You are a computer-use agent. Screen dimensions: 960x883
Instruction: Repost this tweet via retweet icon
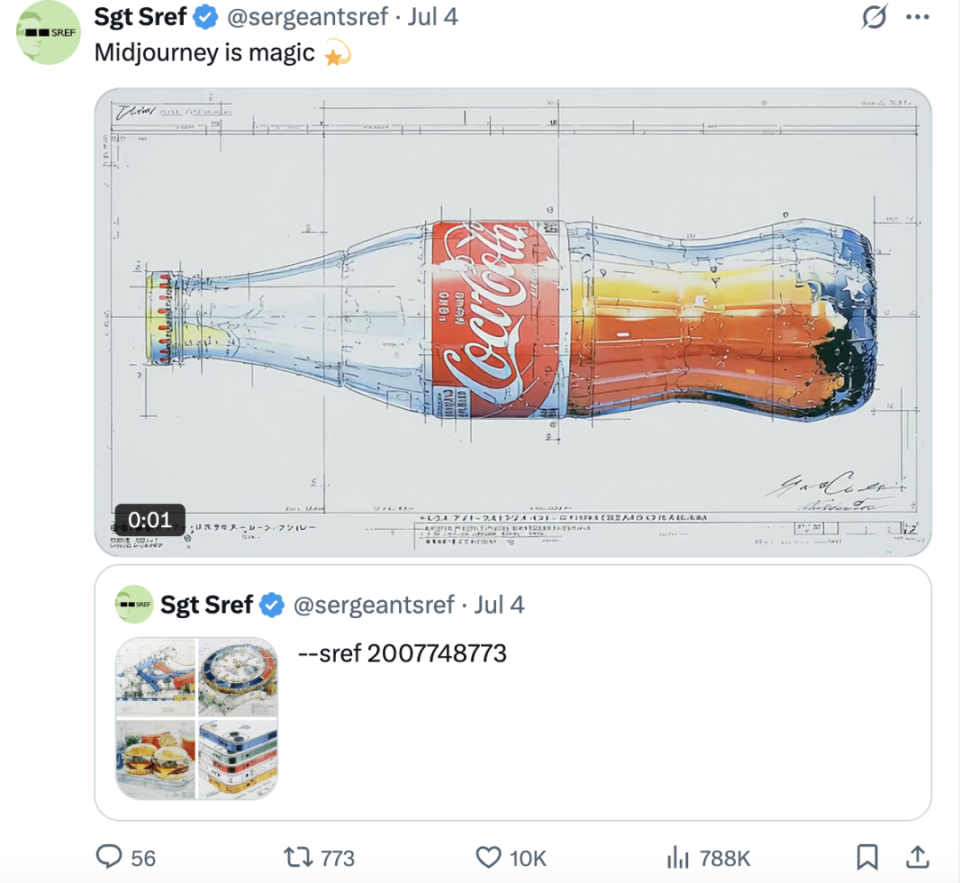click(298, 857)
